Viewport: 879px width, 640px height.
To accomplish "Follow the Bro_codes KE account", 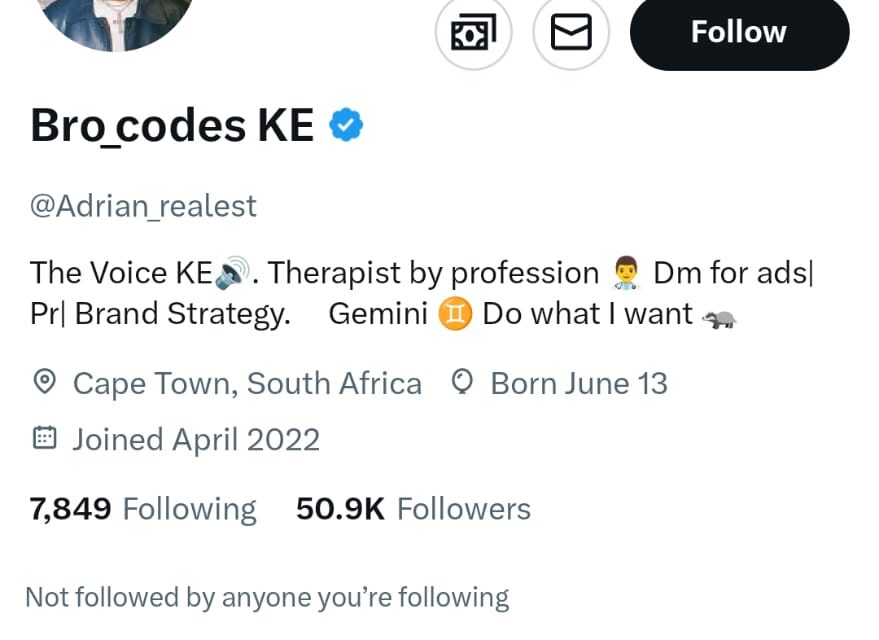I will pyautogui.click(x=739, y=33).
